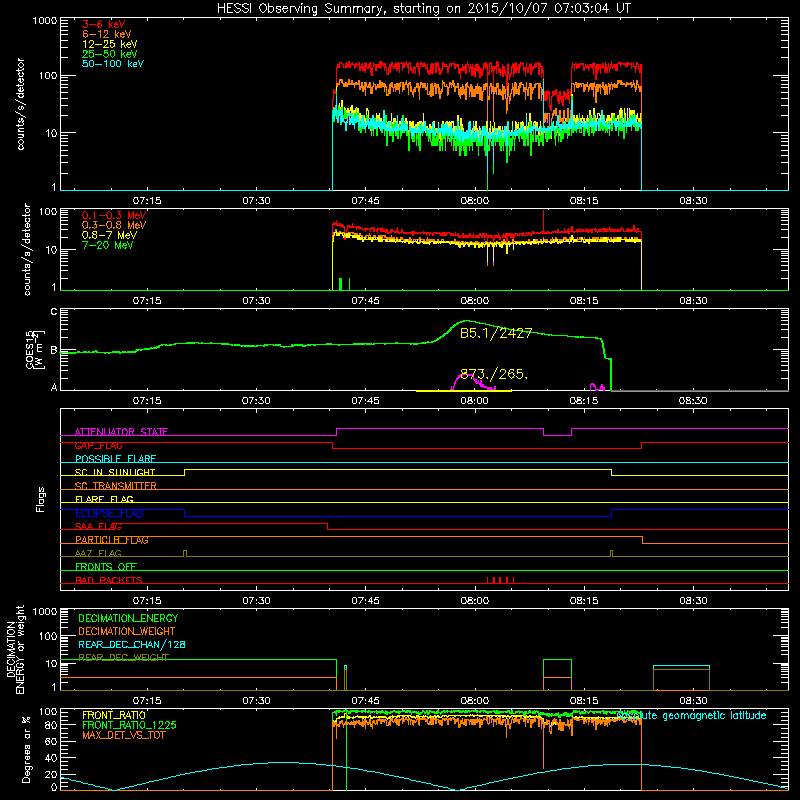Click the BAD_PACKETS tick marks near 08:00
Screen dimensions: 800x800
pyautogui.click(x=501, y=580)
